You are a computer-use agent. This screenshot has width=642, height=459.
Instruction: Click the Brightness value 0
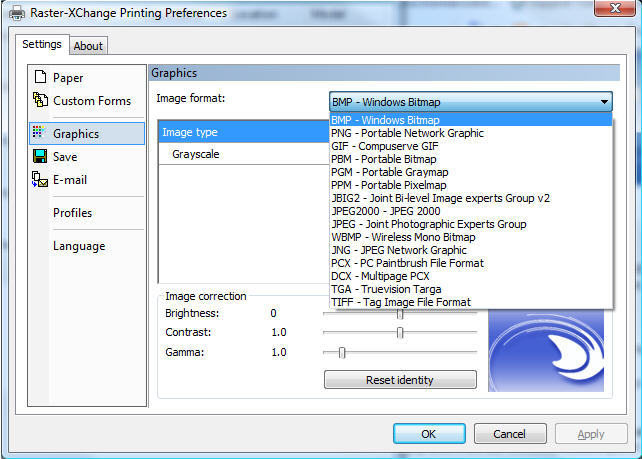pyautogui.click(x=274, y=313)
